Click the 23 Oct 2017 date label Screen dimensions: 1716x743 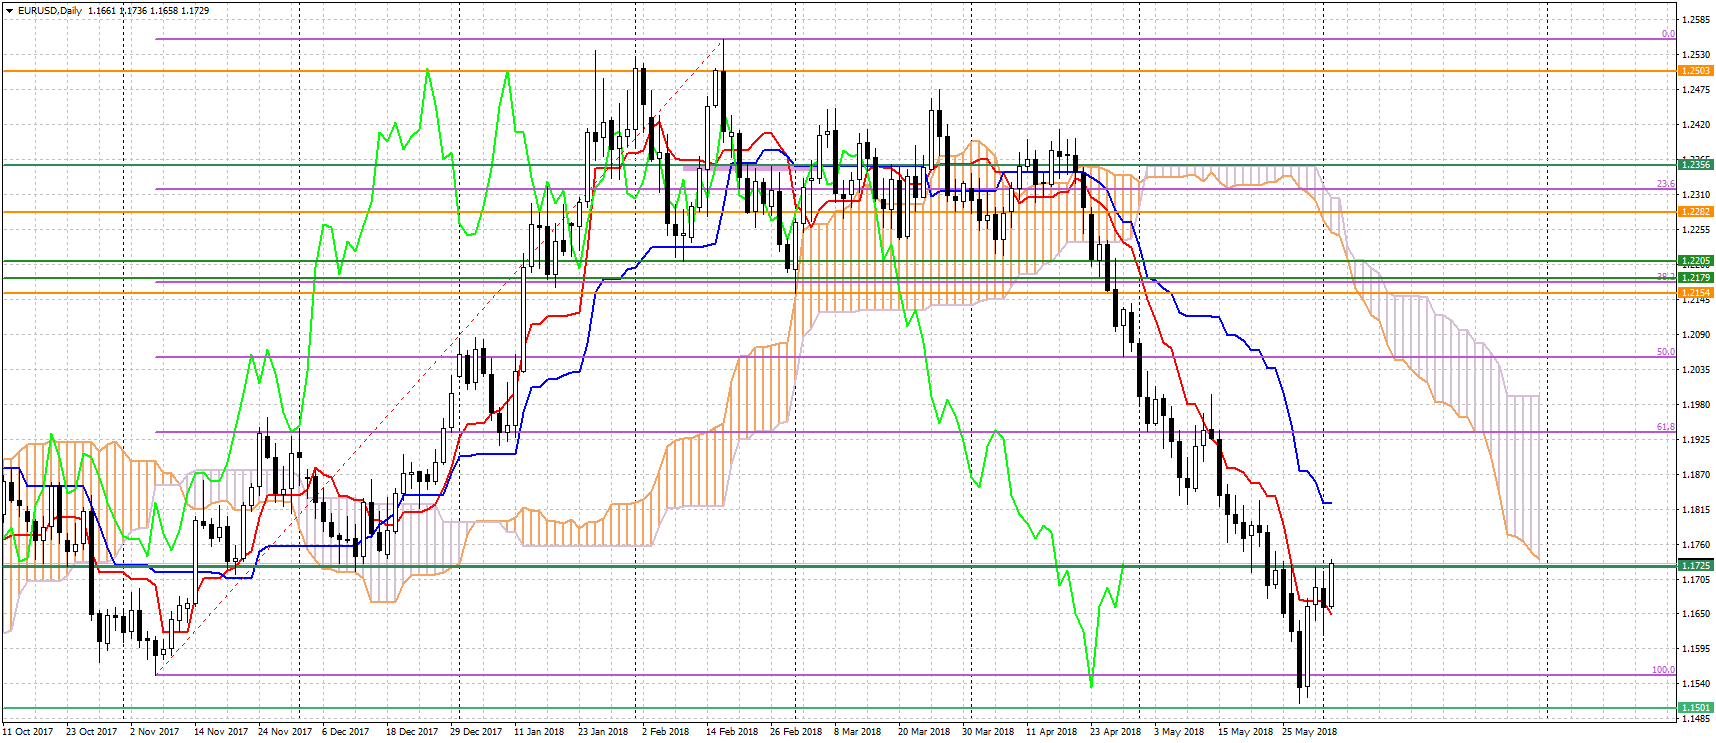[x=92, y=732]
